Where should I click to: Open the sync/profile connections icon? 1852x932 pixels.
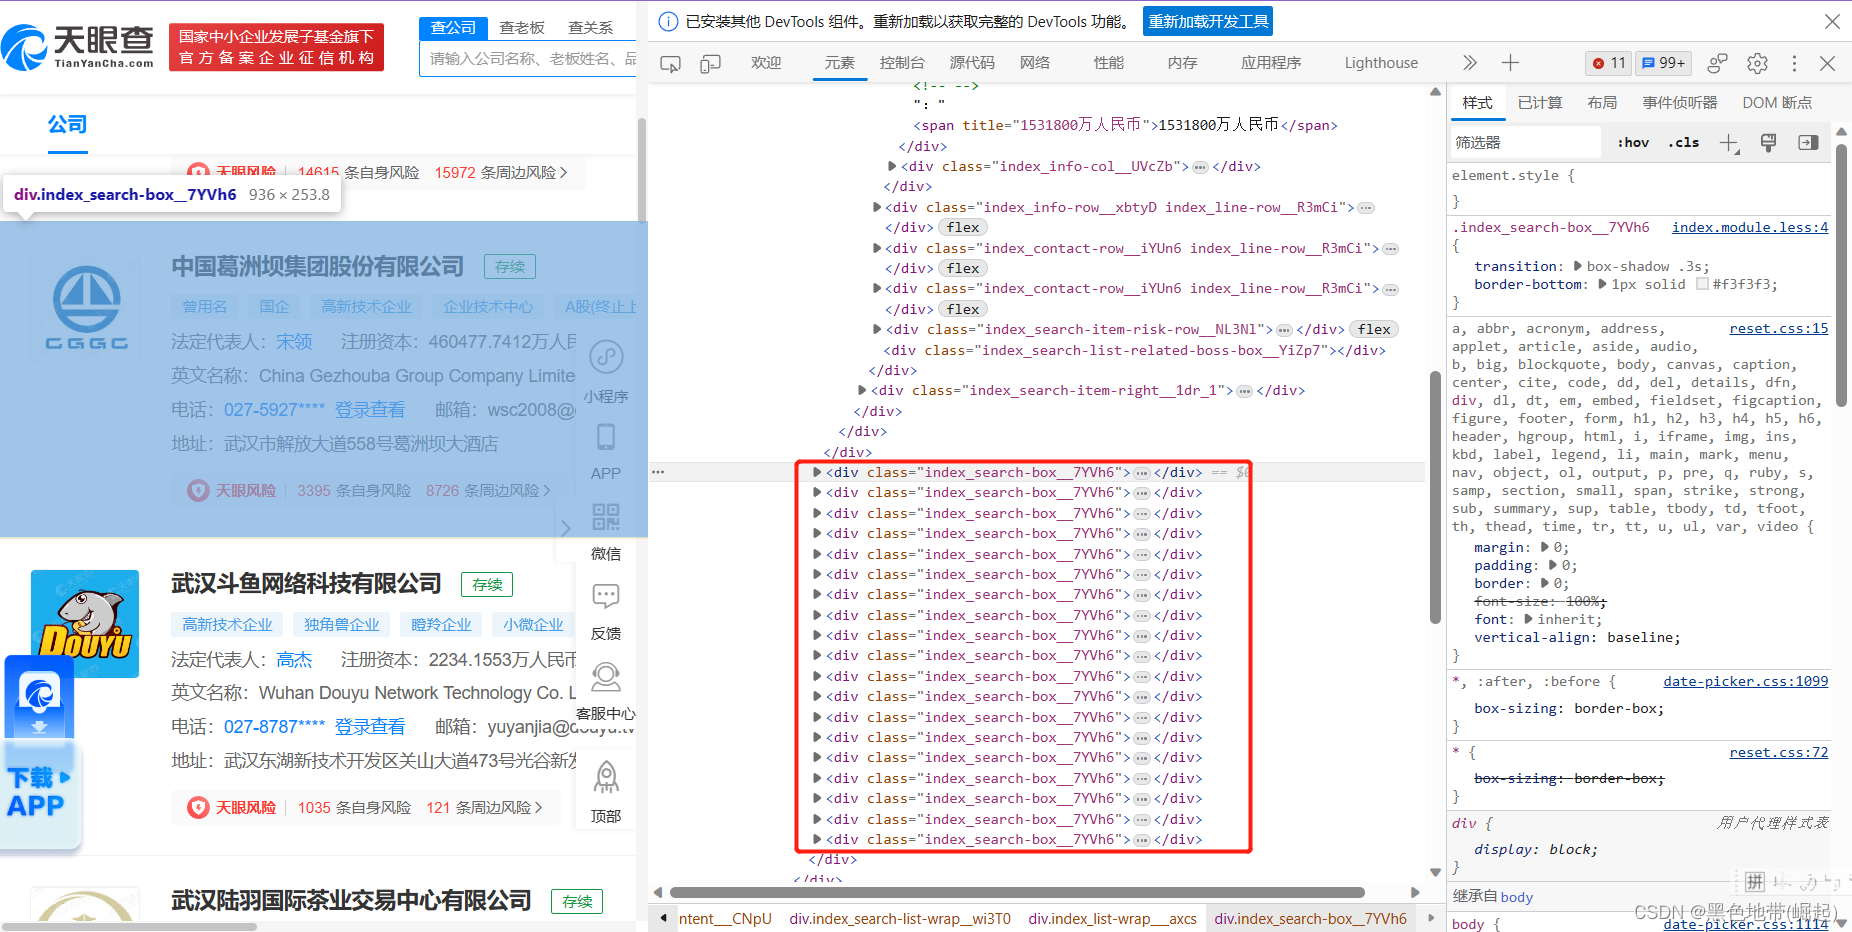pos(1717,63)
